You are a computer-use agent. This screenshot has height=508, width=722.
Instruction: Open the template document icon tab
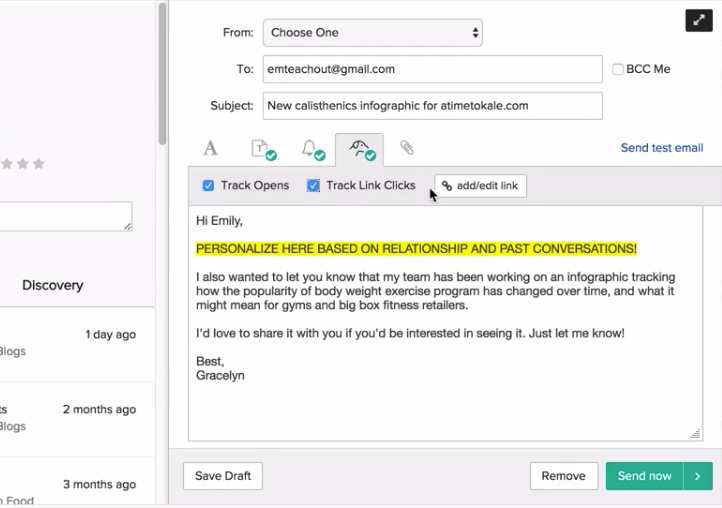click(259, 149)
